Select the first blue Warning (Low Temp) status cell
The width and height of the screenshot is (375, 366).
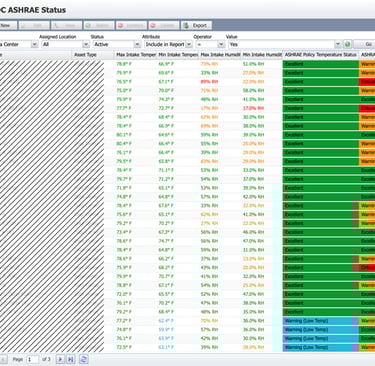click(321, 321)
